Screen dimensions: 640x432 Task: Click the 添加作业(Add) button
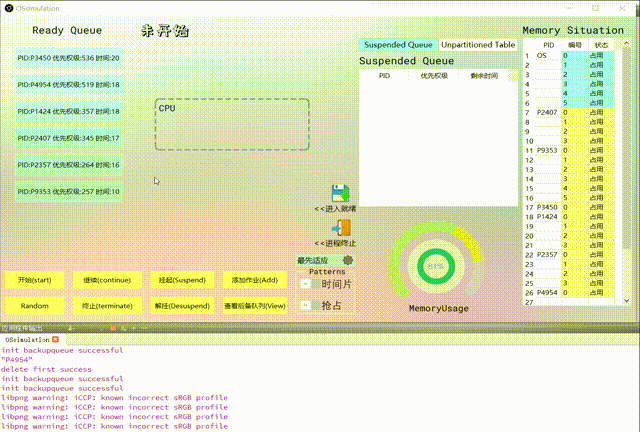click(255, 280)
